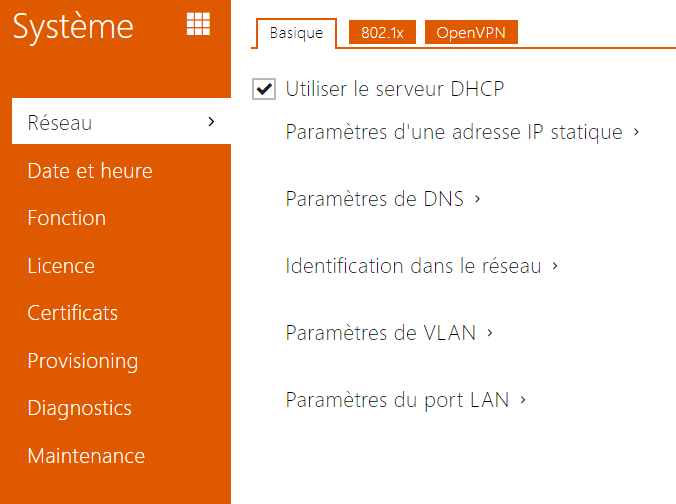Image resolution: width=676 pixels, height=504 pixels.
Task: Expand the Paramètres de VLAN section
Action: pos(389,333)
